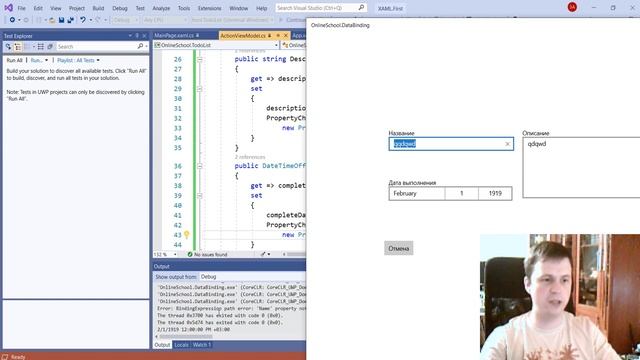
Task: Click the brush cleanup icon below editor
Action: (x=263, y=254)
